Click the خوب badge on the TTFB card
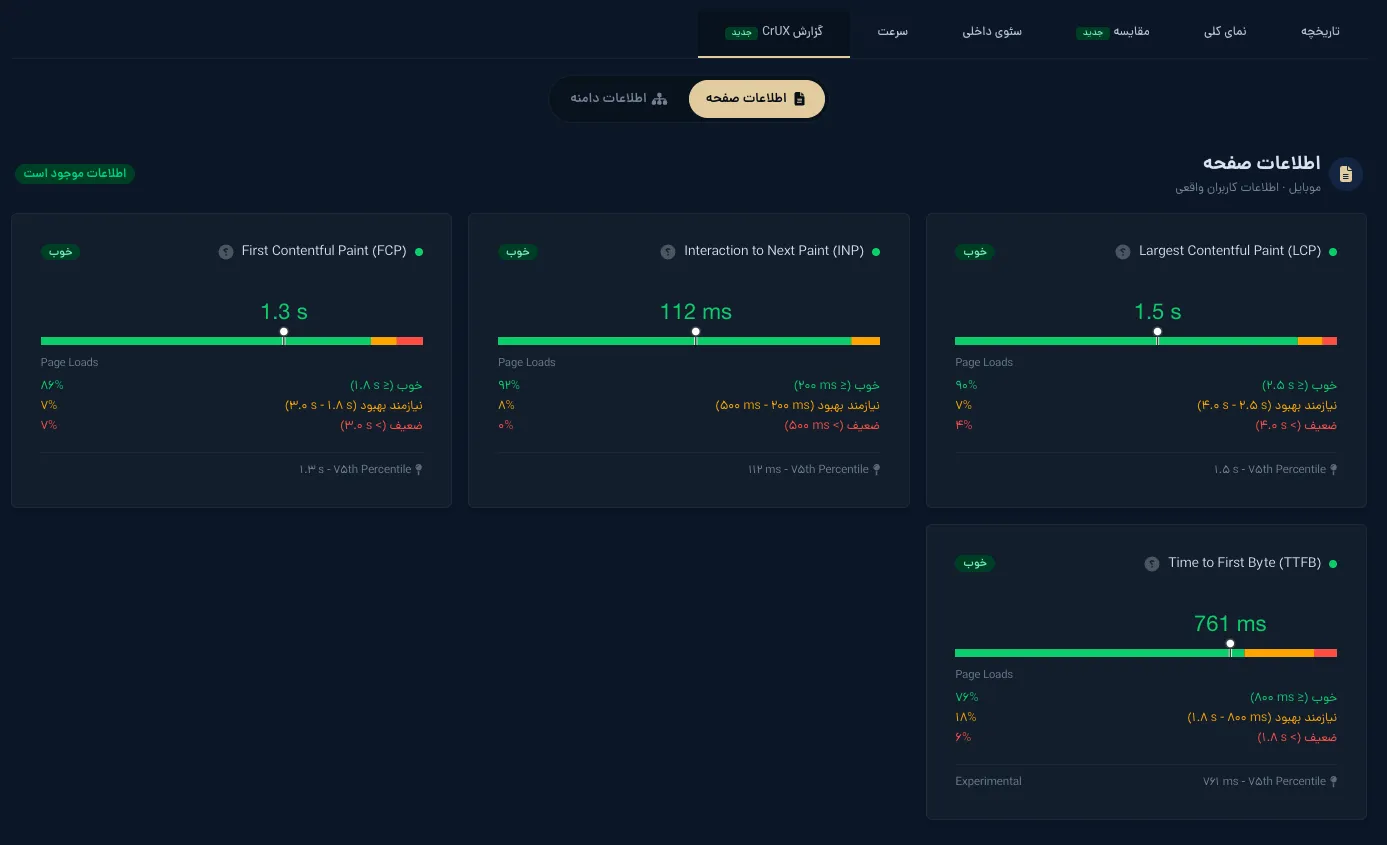Screen dimensions: 1387x845 pyautogui.click(x=975, y=564)
